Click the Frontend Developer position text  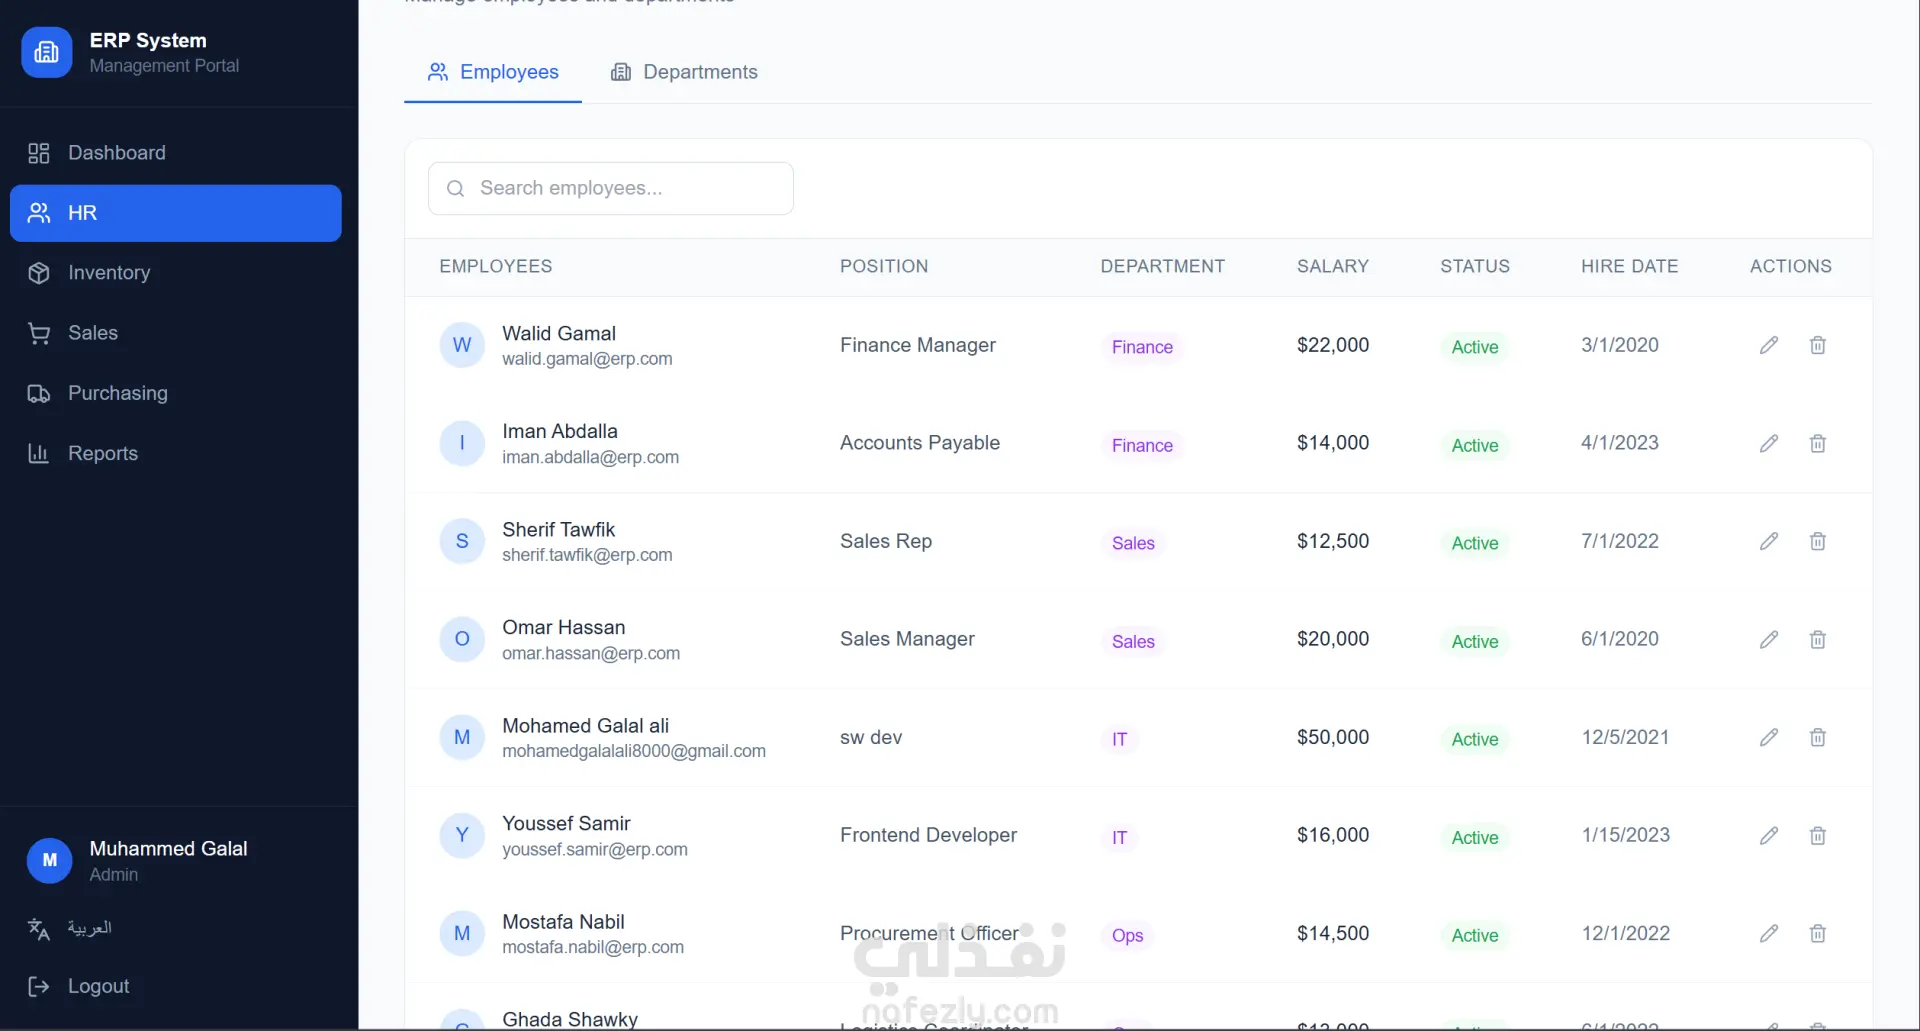(928, 835)
